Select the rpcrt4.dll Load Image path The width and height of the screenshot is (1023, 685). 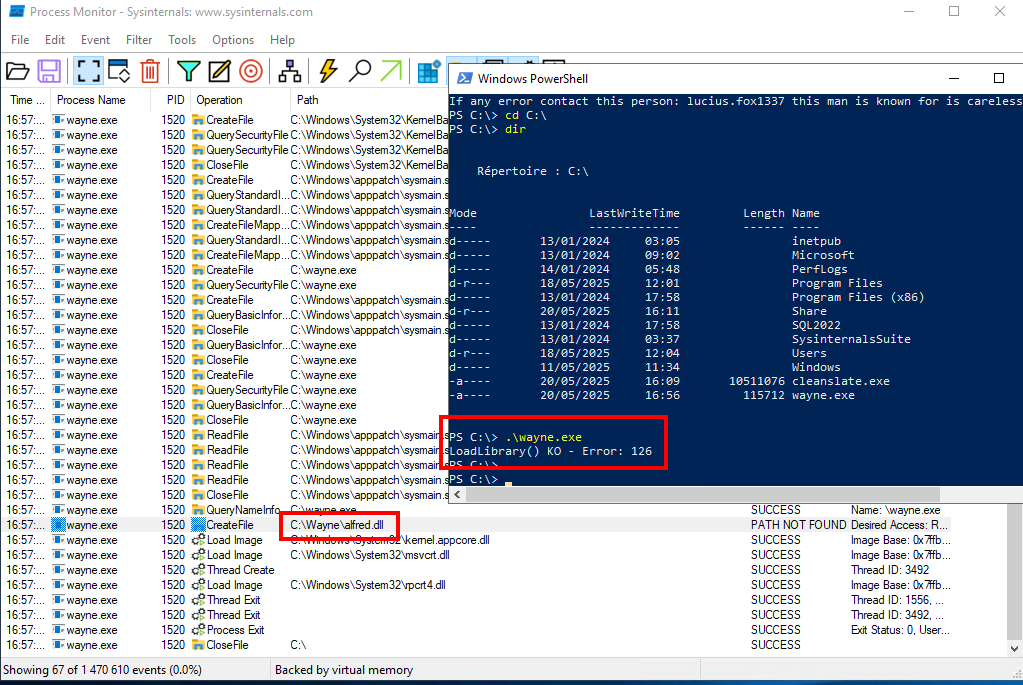[x=368, y=585]
